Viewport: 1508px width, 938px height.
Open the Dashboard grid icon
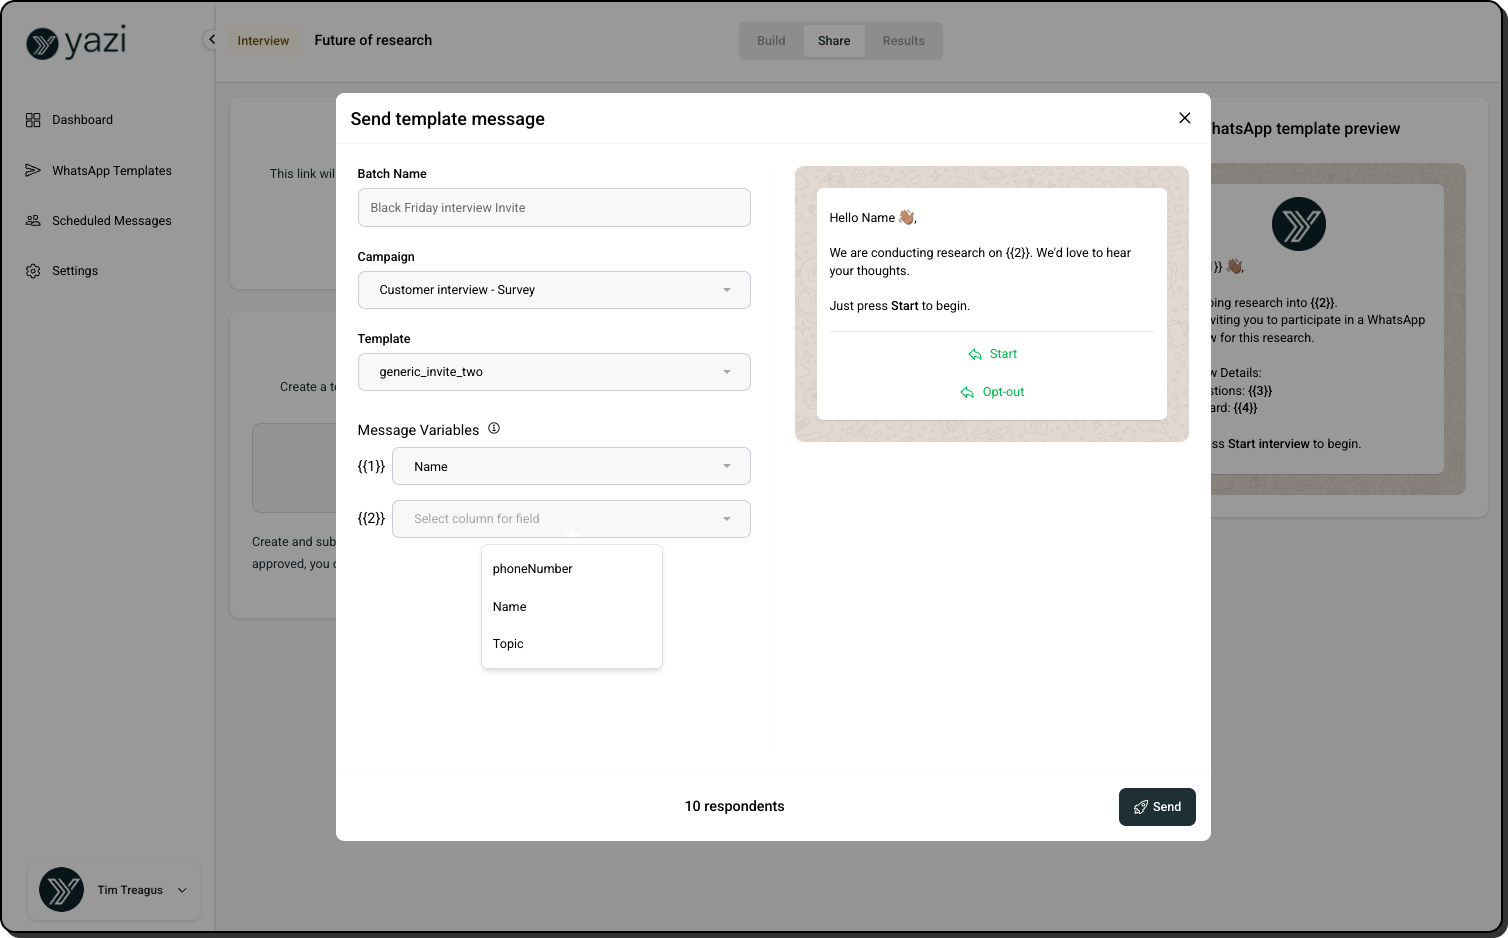[x=33, y=120]
